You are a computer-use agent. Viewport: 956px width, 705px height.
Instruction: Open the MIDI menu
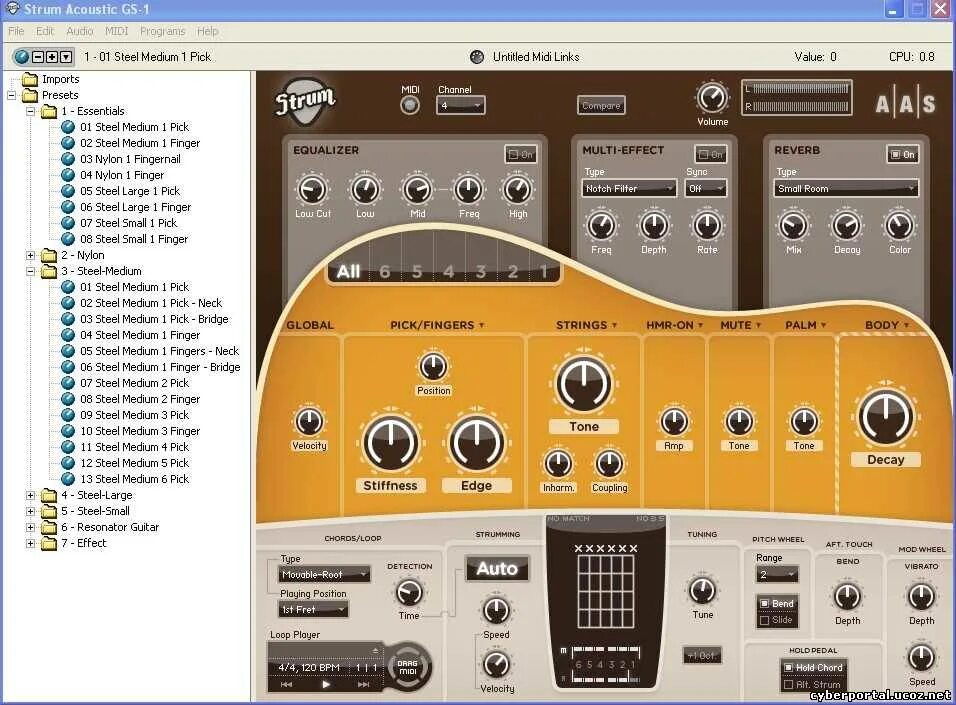[x=116, y=31]
